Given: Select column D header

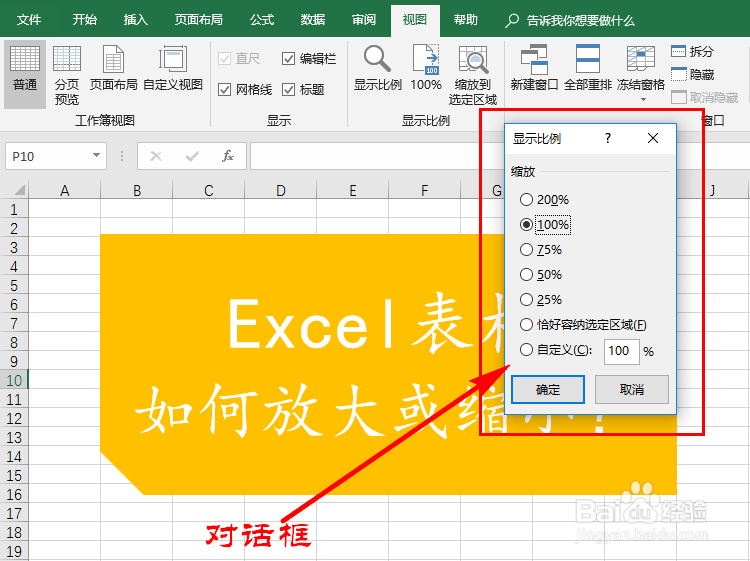Looking at the screenshot, I should 280,190.
